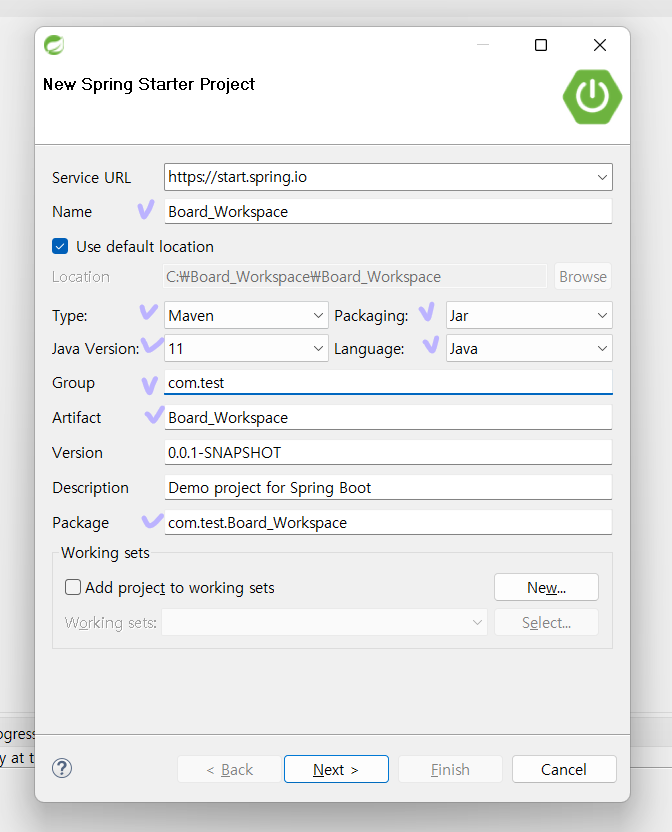The width and height of the screenshot is (672, 832).
Task: Click the Package field com.test.Board_Workspace
Action: [388, 522]
